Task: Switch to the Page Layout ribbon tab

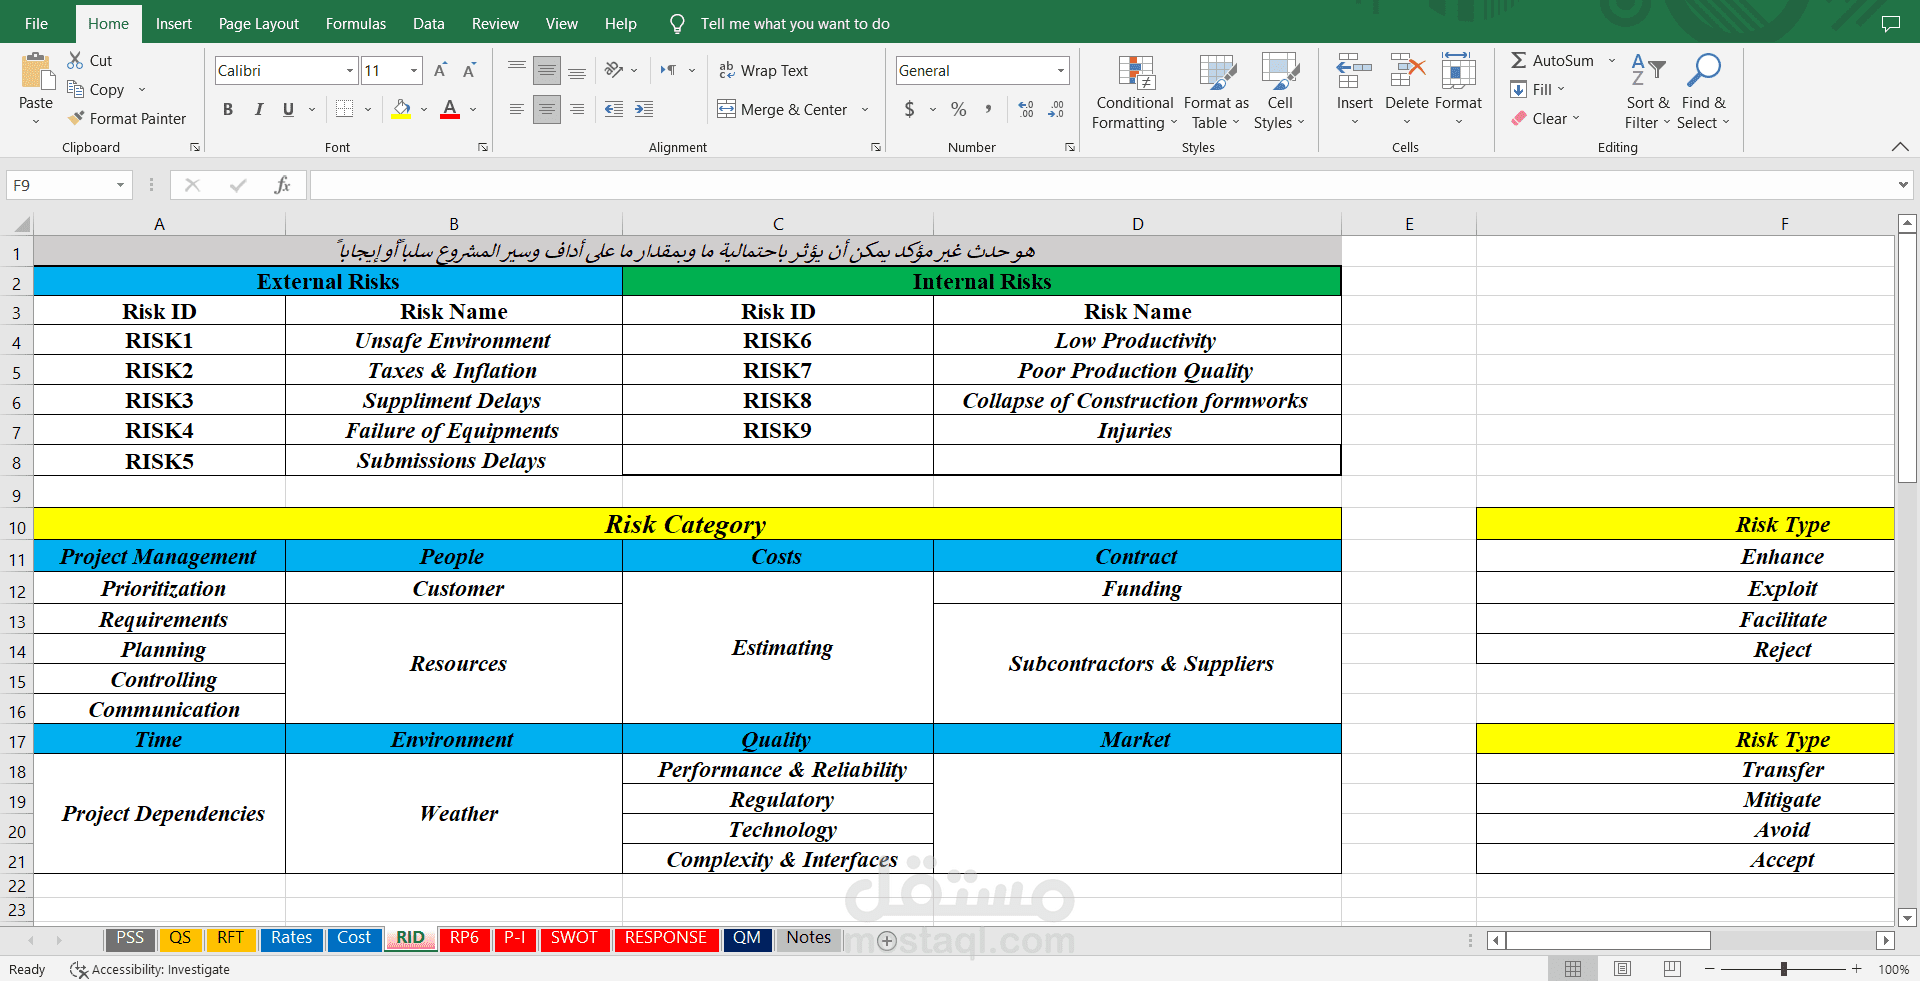Action: coord(258,23)
